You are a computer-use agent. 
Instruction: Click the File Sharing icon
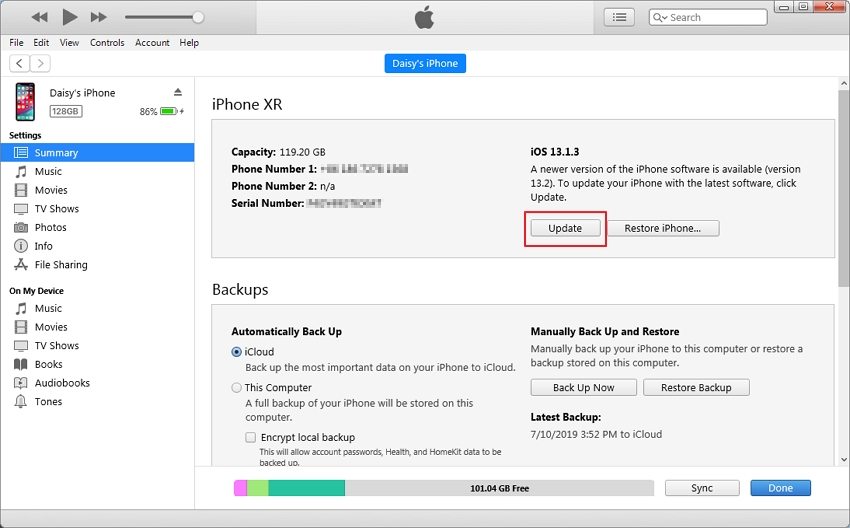(21, 265)
